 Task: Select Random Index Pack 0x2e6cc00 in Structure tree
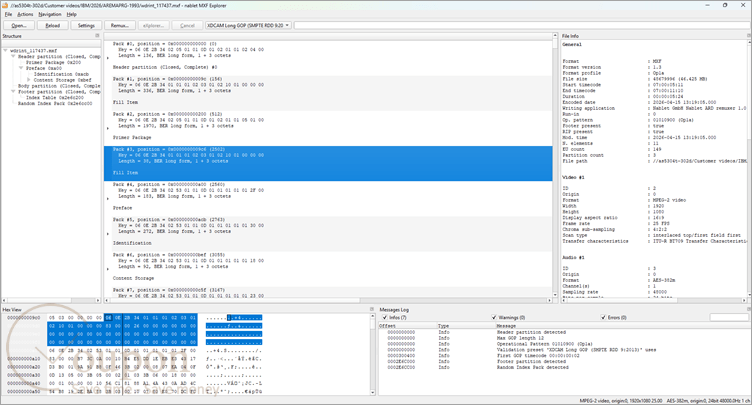pyautogui.click(x=55, y=103)
